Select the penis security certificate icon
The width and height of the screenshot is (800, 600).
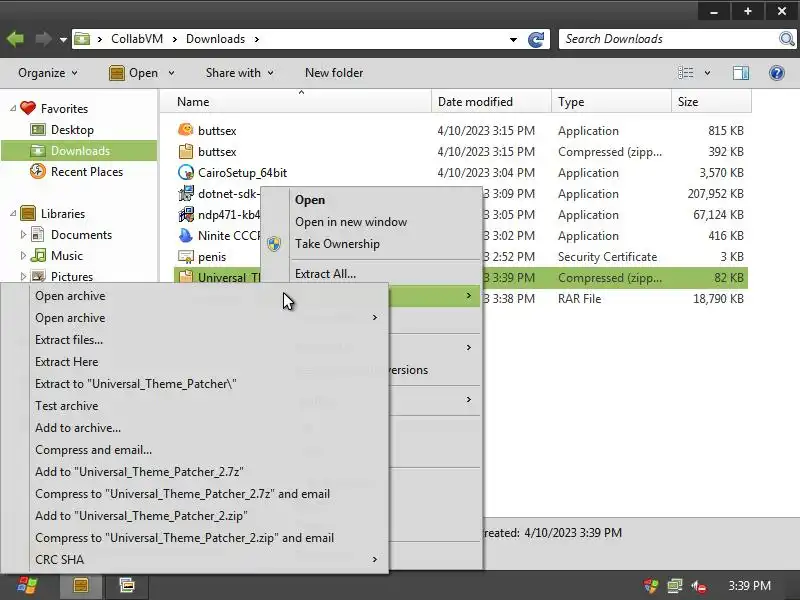186,257
